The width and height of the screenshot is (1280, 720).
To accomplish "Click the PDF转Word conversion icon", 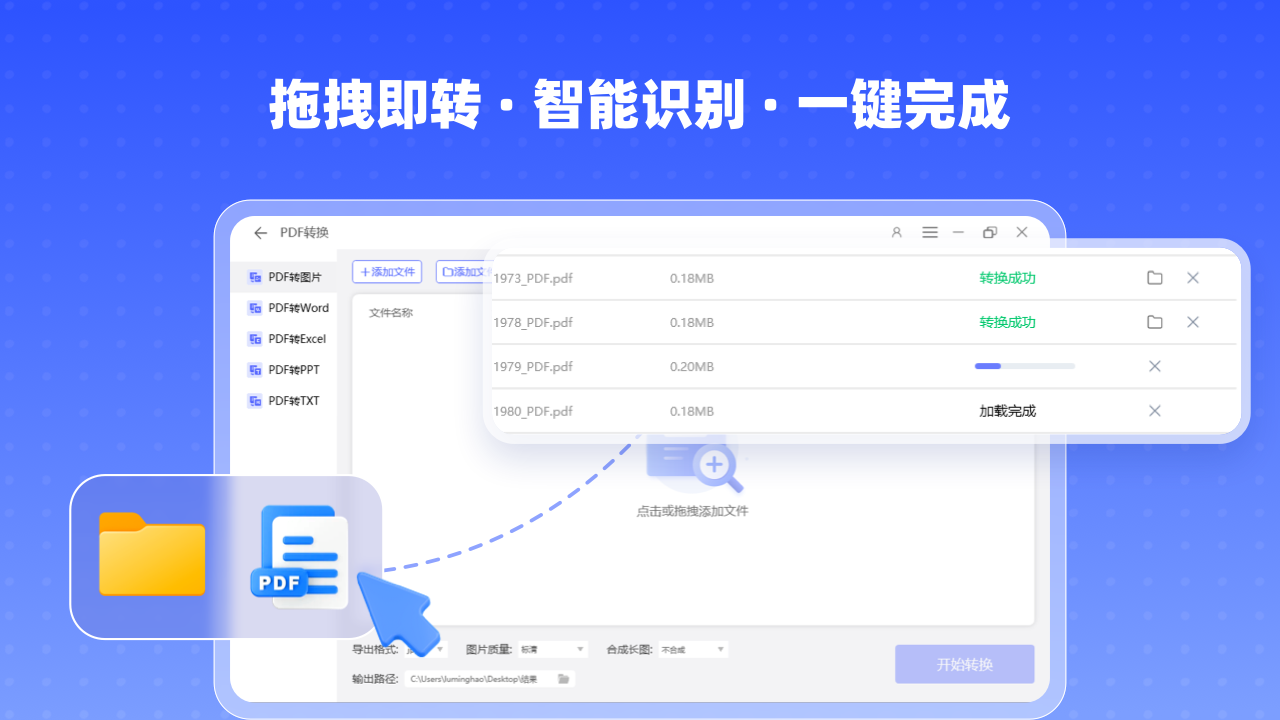I will 253,307.
